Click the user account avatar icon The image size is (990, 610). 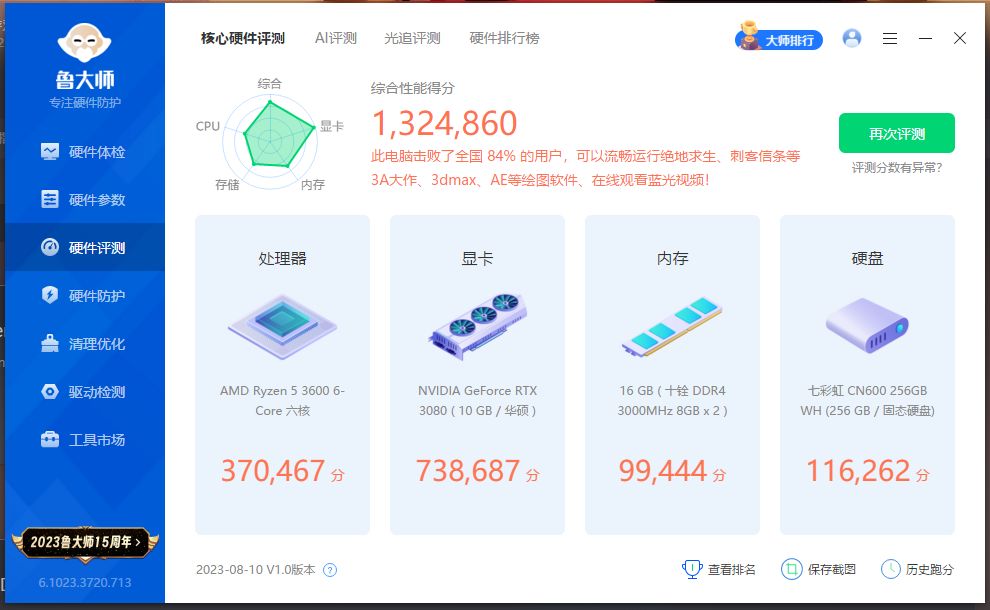[x=852, y=39]
